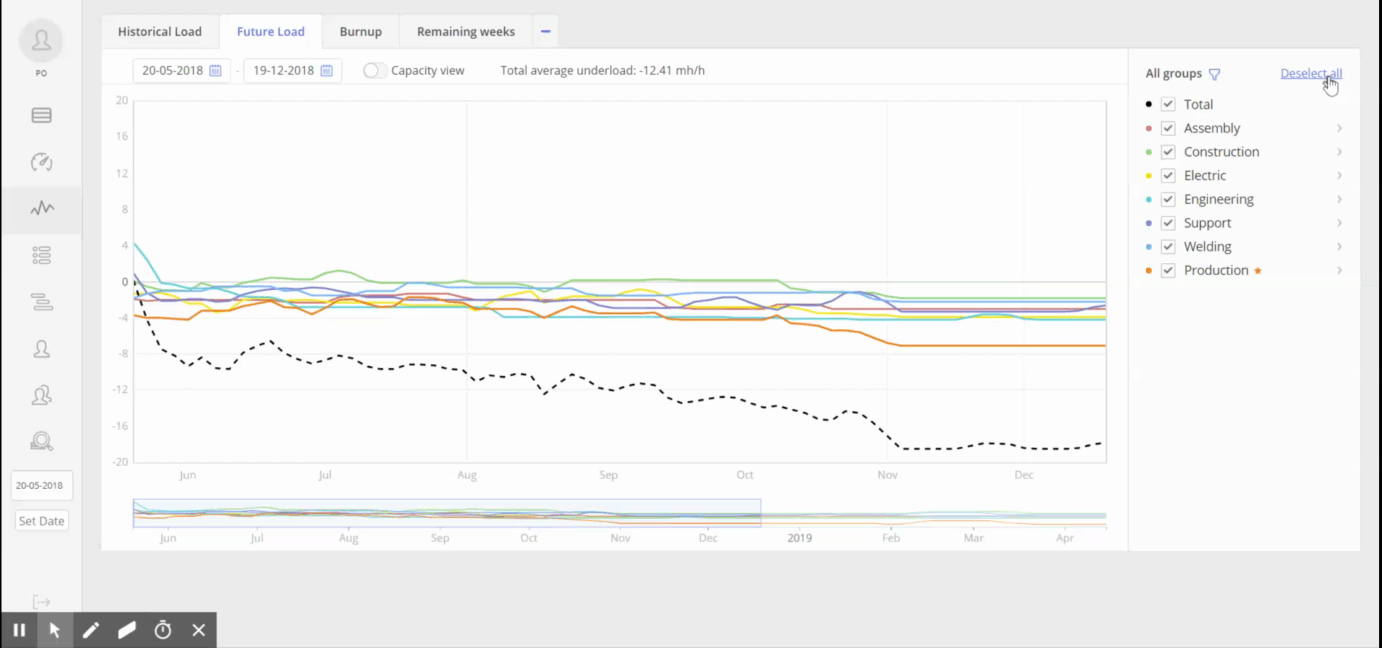This screenshot has height=648, width=1382.
Task: Click the end date calendar icon
Action: point(326,71)
